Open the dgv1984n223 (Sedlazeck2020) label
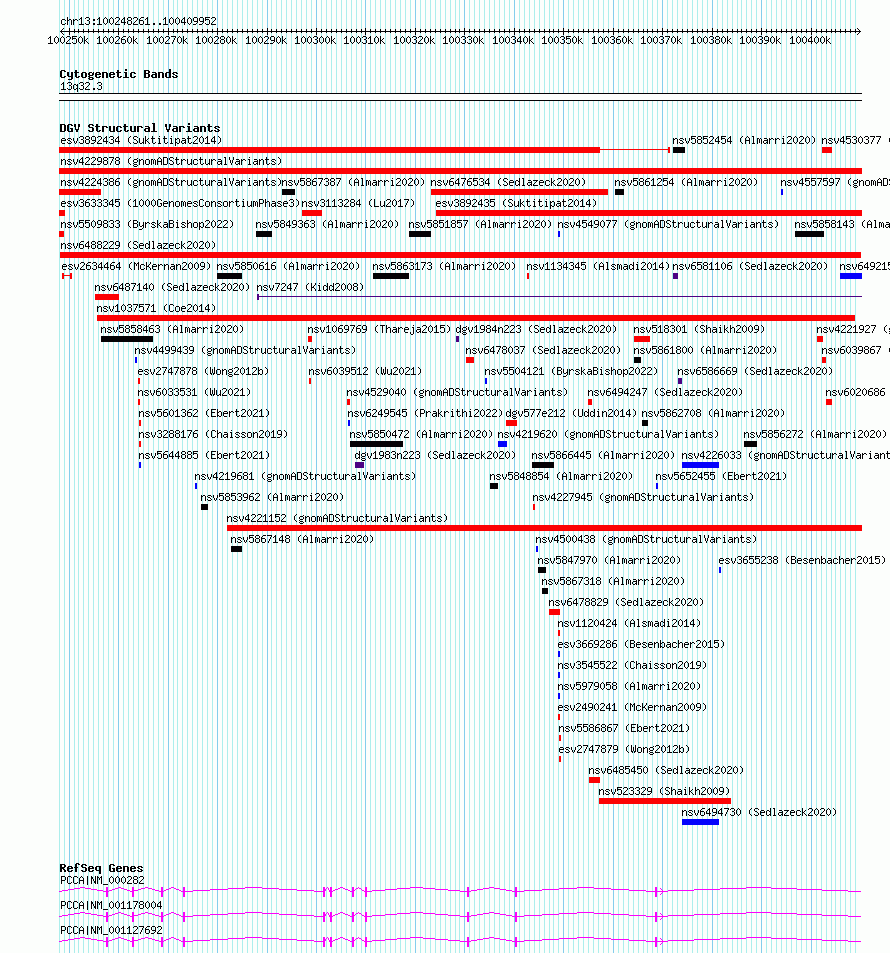890x953 pixels. pos(536,329)
